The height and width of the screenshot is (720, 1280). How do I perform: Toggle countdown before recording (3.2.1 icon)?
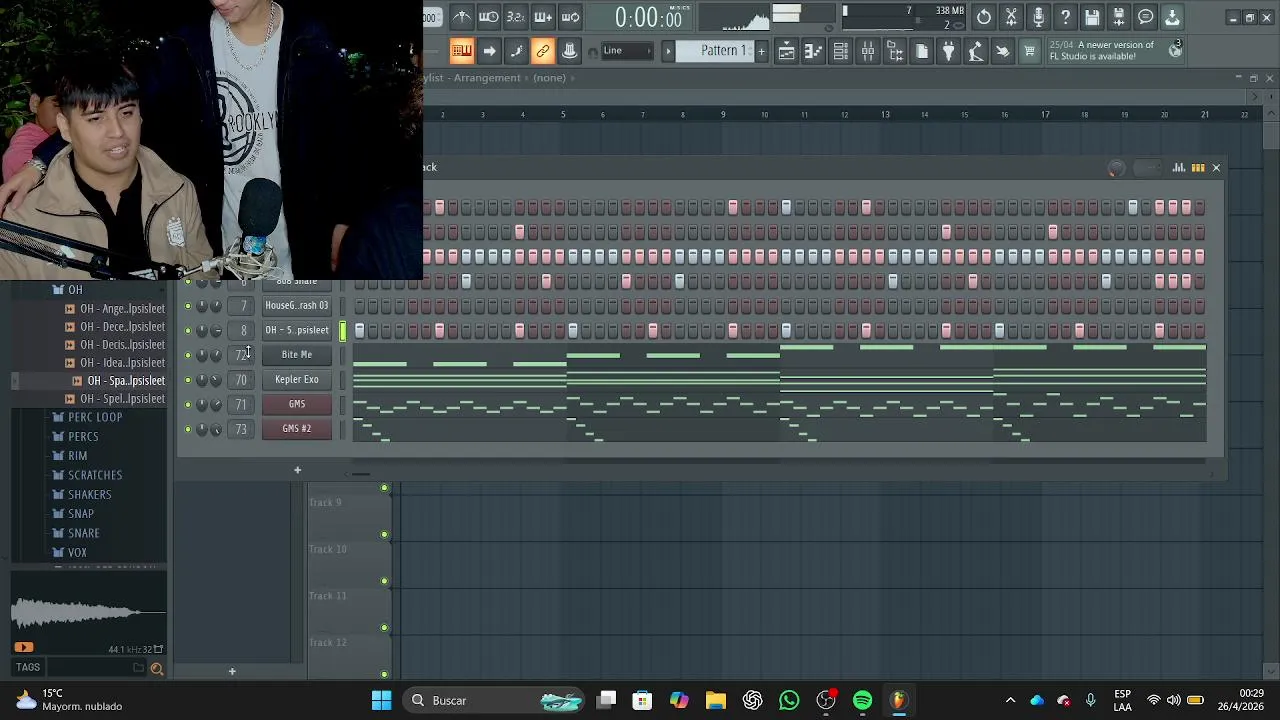(515, 17)
